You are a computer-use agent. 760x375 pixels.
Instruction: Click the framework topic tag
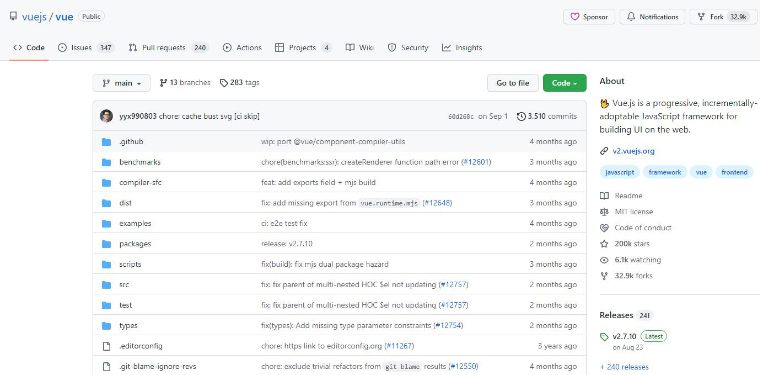[x=665, y=172]
